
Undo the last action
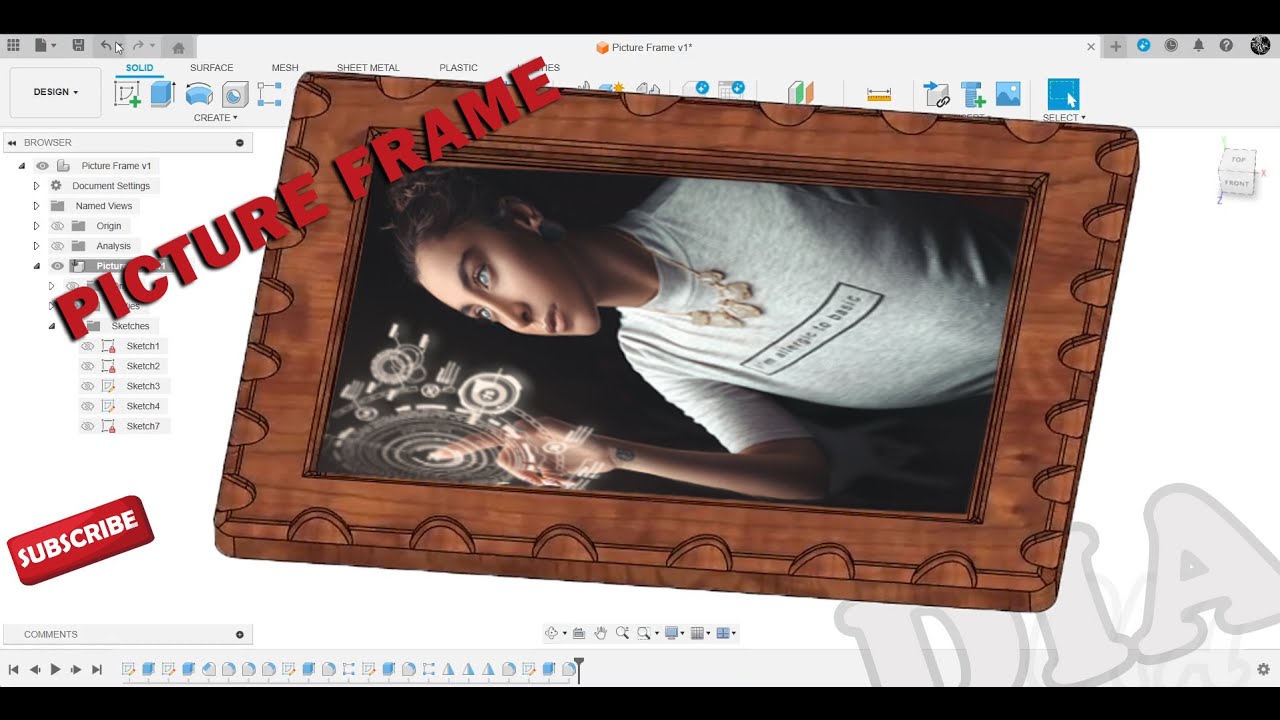pyautogui.click(x=106, y=46)
